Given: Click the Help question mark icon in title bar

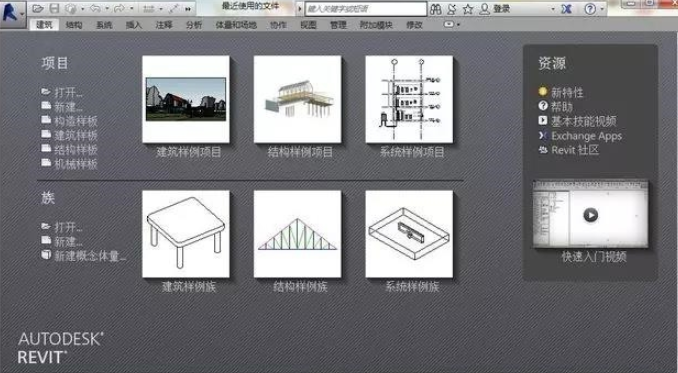Looking at the screenshot, I should pos(590,9).
